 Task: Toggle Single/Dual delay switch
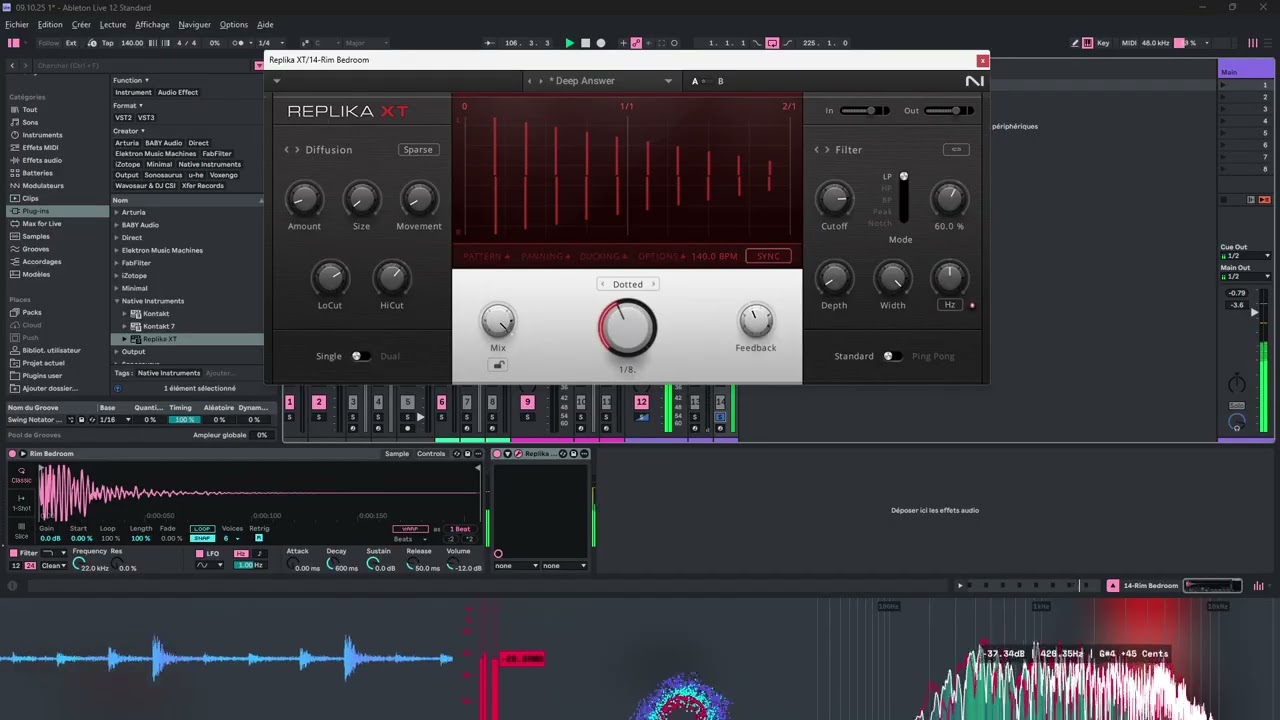coord(359,356)
